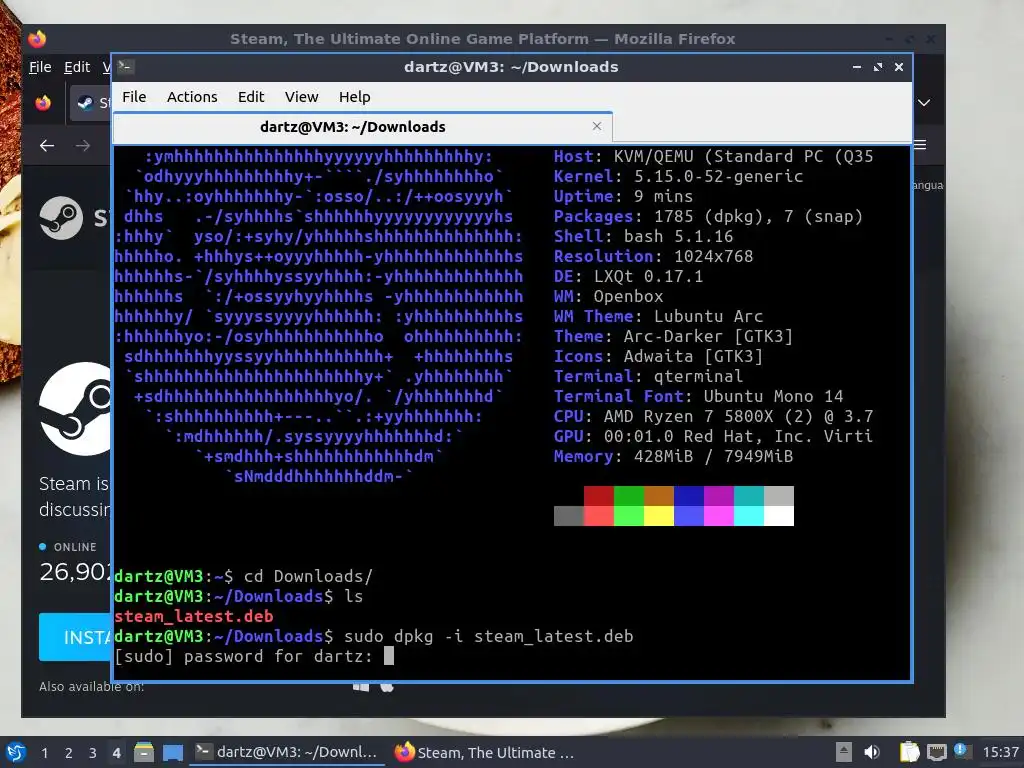Click the Firefox View button beside the tabs
This screenshot has width=1024, height=768.
click(43, 103)
